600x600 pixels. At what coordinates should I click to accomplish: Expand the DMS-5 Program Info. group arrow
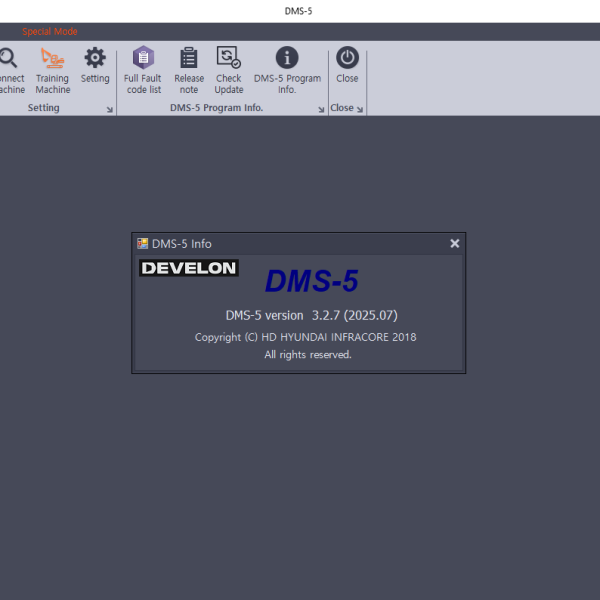coord(321,110)
